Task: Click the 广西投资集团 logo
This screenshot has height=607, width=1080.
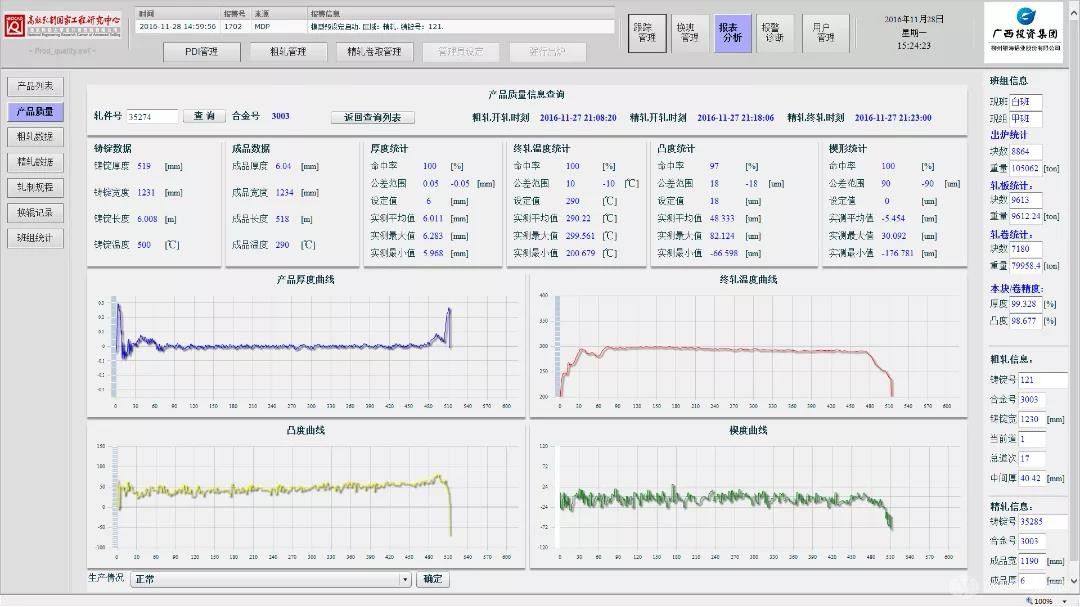Action: 1023,32
